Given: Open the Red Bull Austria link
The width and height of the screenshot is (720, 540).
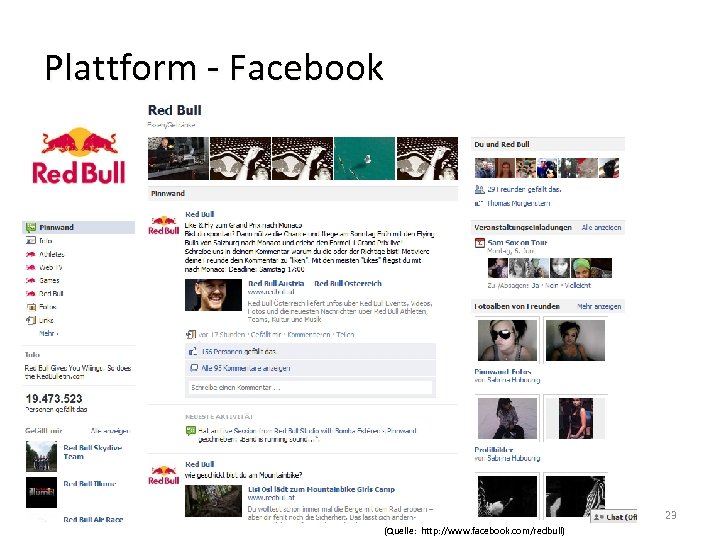Looking at the screenshot, I should (276, 283).
